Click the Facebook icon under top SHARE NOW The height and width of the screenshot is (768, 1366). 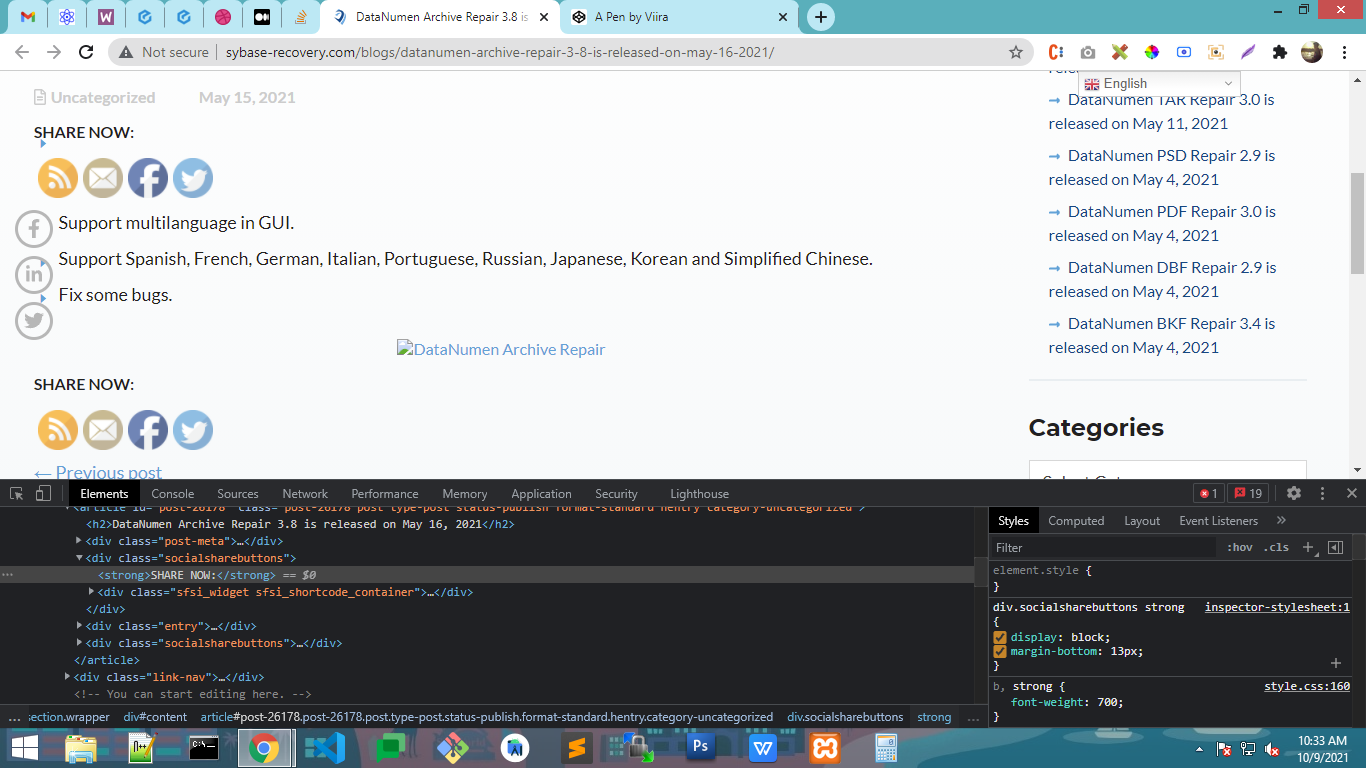148,178
